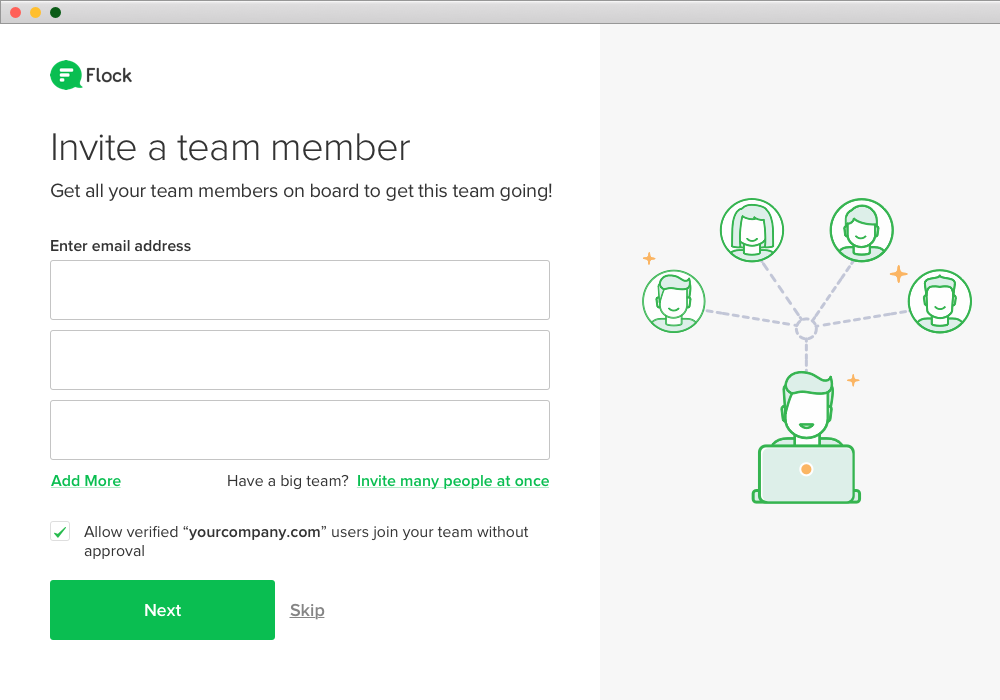Click the green zoom button in titlebar
The image size is (1000, 700).
tap(56, 13)
